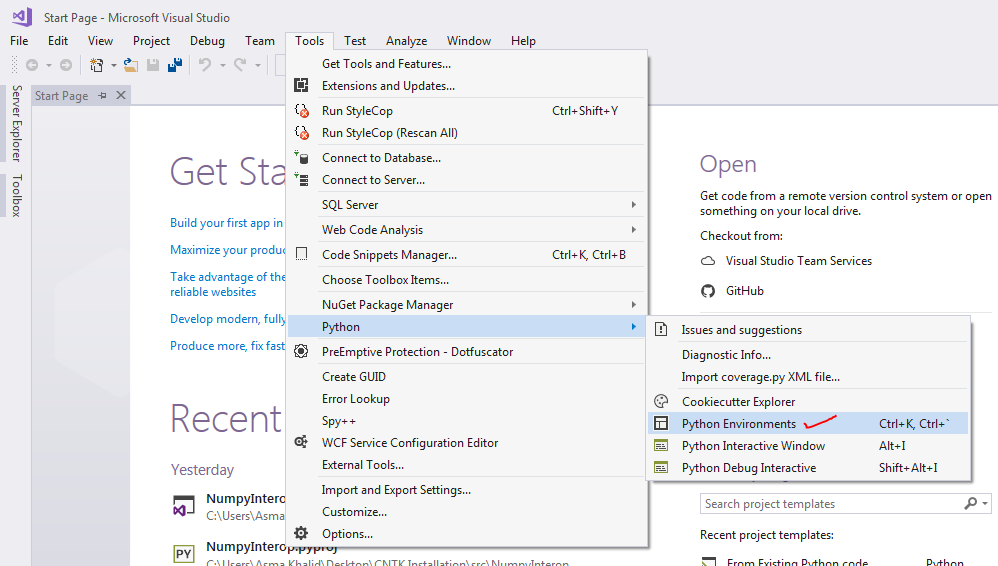Click the Cookiecutter Explorer palette icon
Image resolution: width=998 pixels, height=566 pixels.
pyautogui.click(x=661, y=402)
